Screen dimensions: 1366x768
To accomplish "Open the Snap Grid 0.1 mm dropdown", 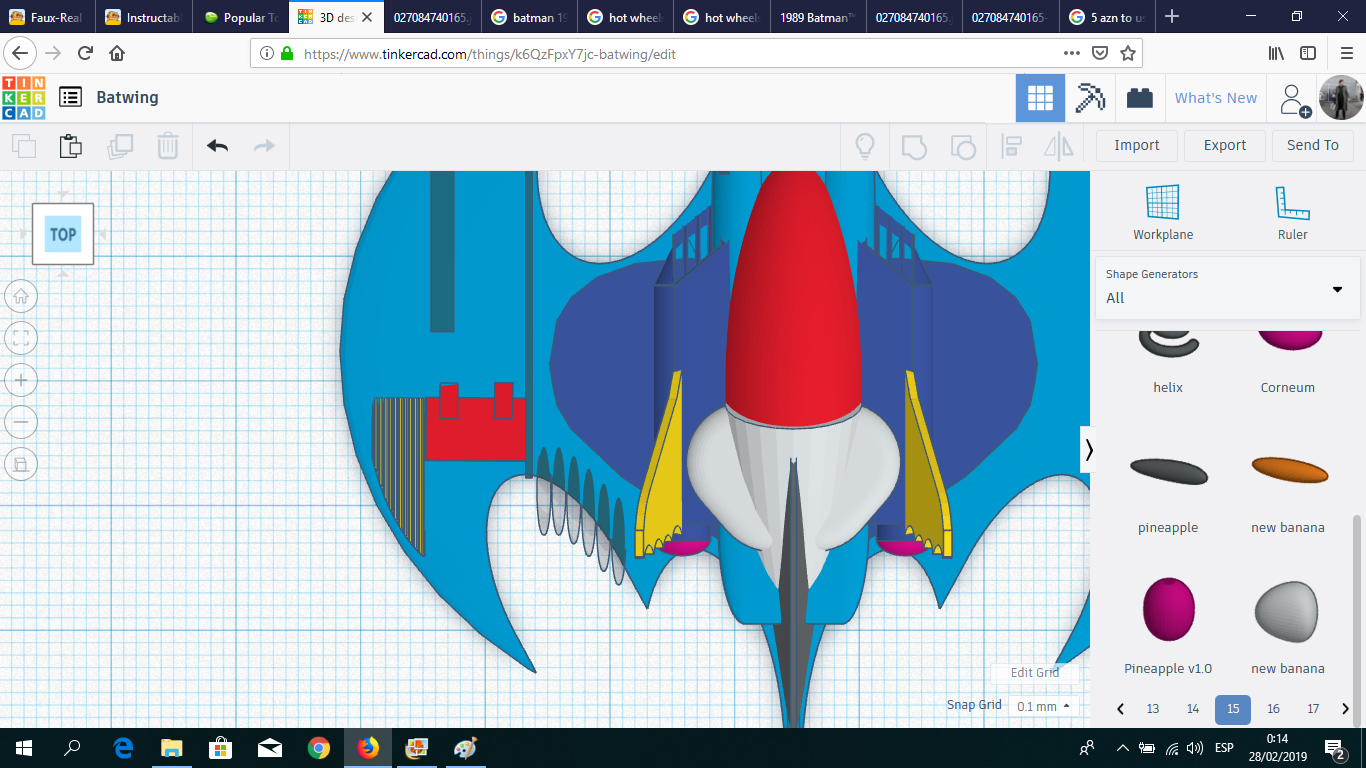I will tap(1043, 706).
